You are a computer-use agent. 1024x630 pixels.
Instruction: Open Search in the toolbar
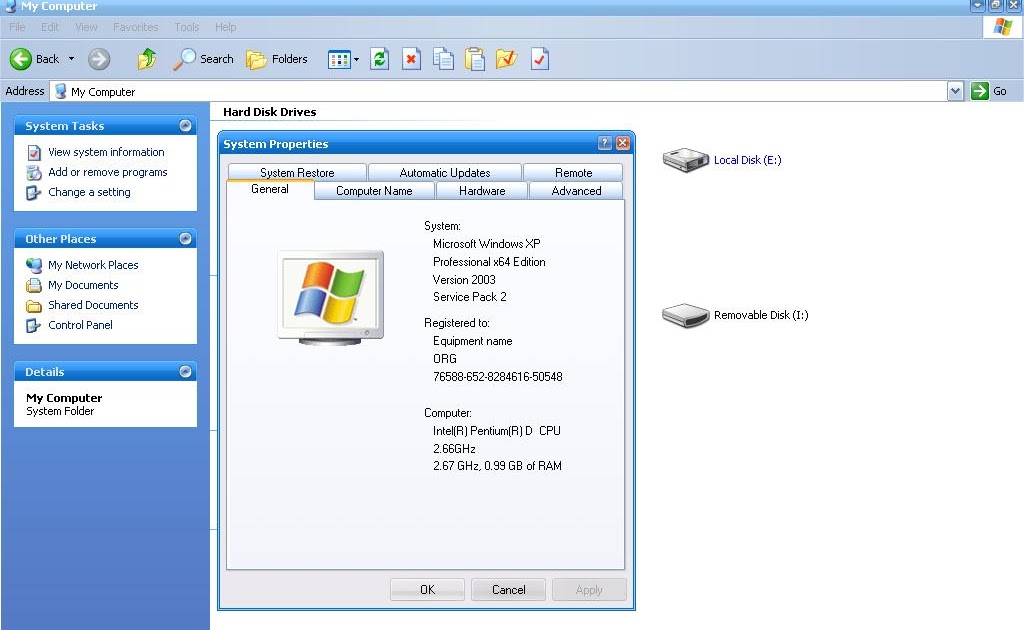click(203, 59)
